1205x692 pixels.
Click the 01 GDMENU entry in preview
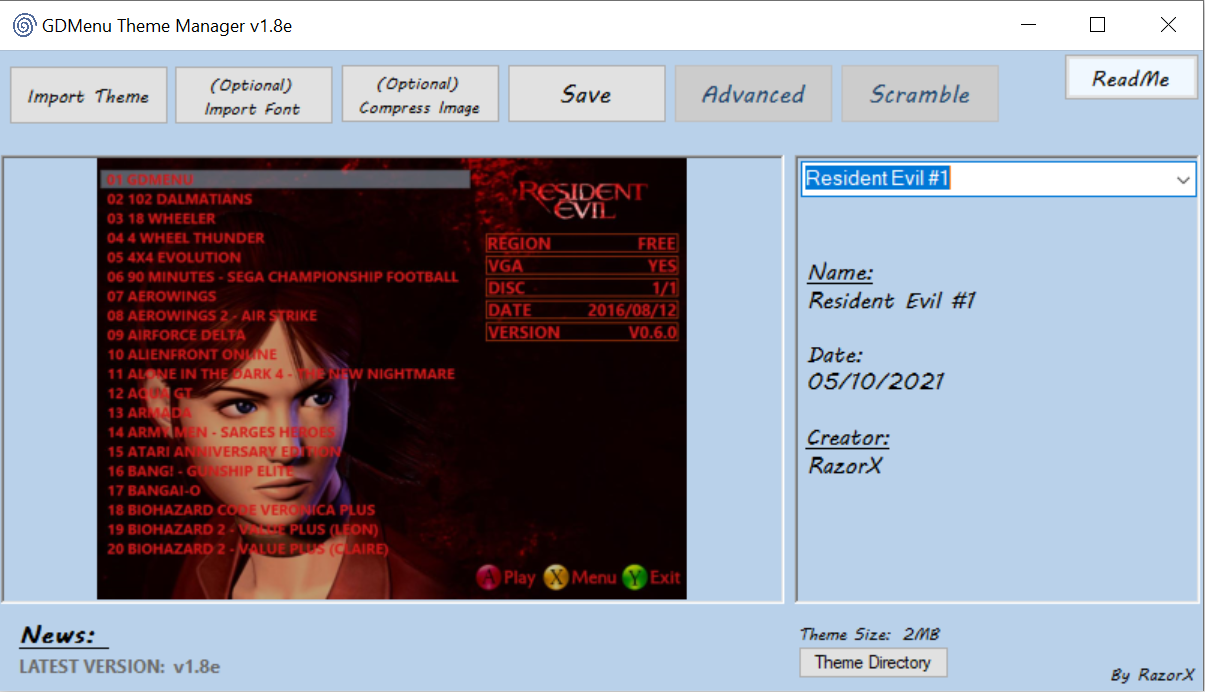(x=286, y=180)
